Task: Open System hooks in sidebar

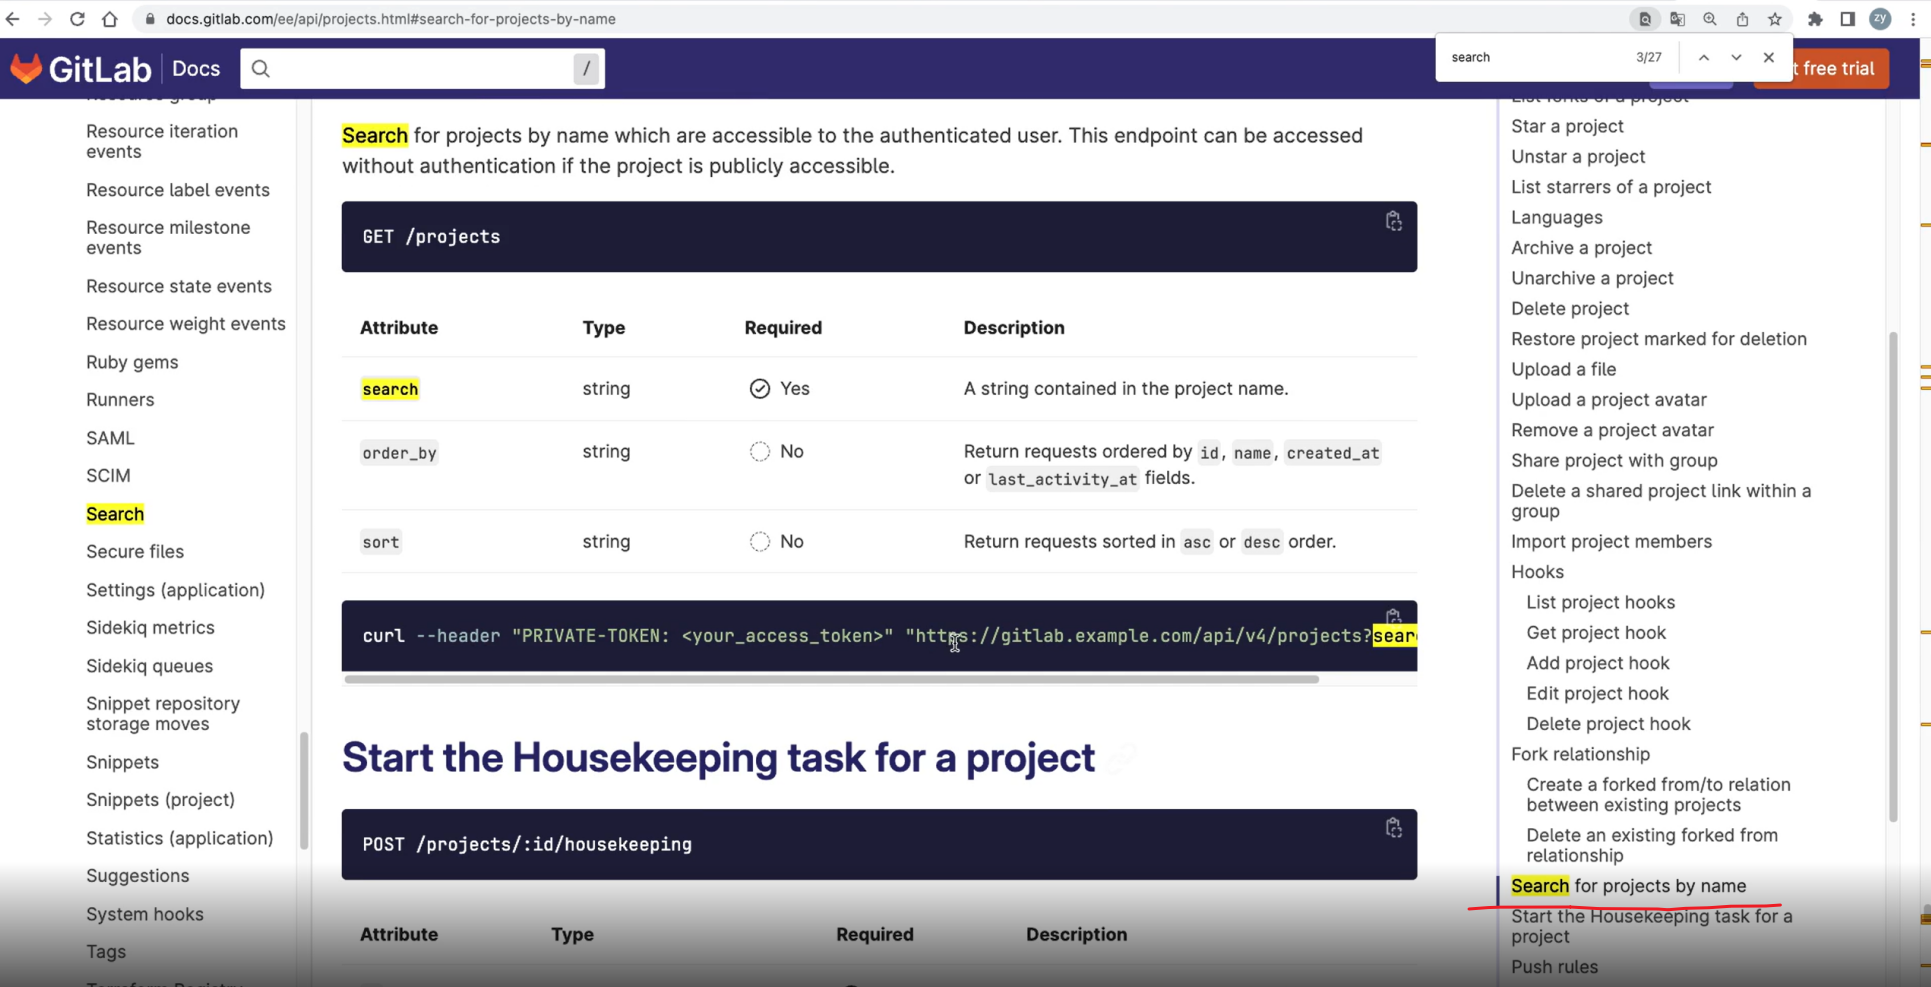Action: point(145,914)
